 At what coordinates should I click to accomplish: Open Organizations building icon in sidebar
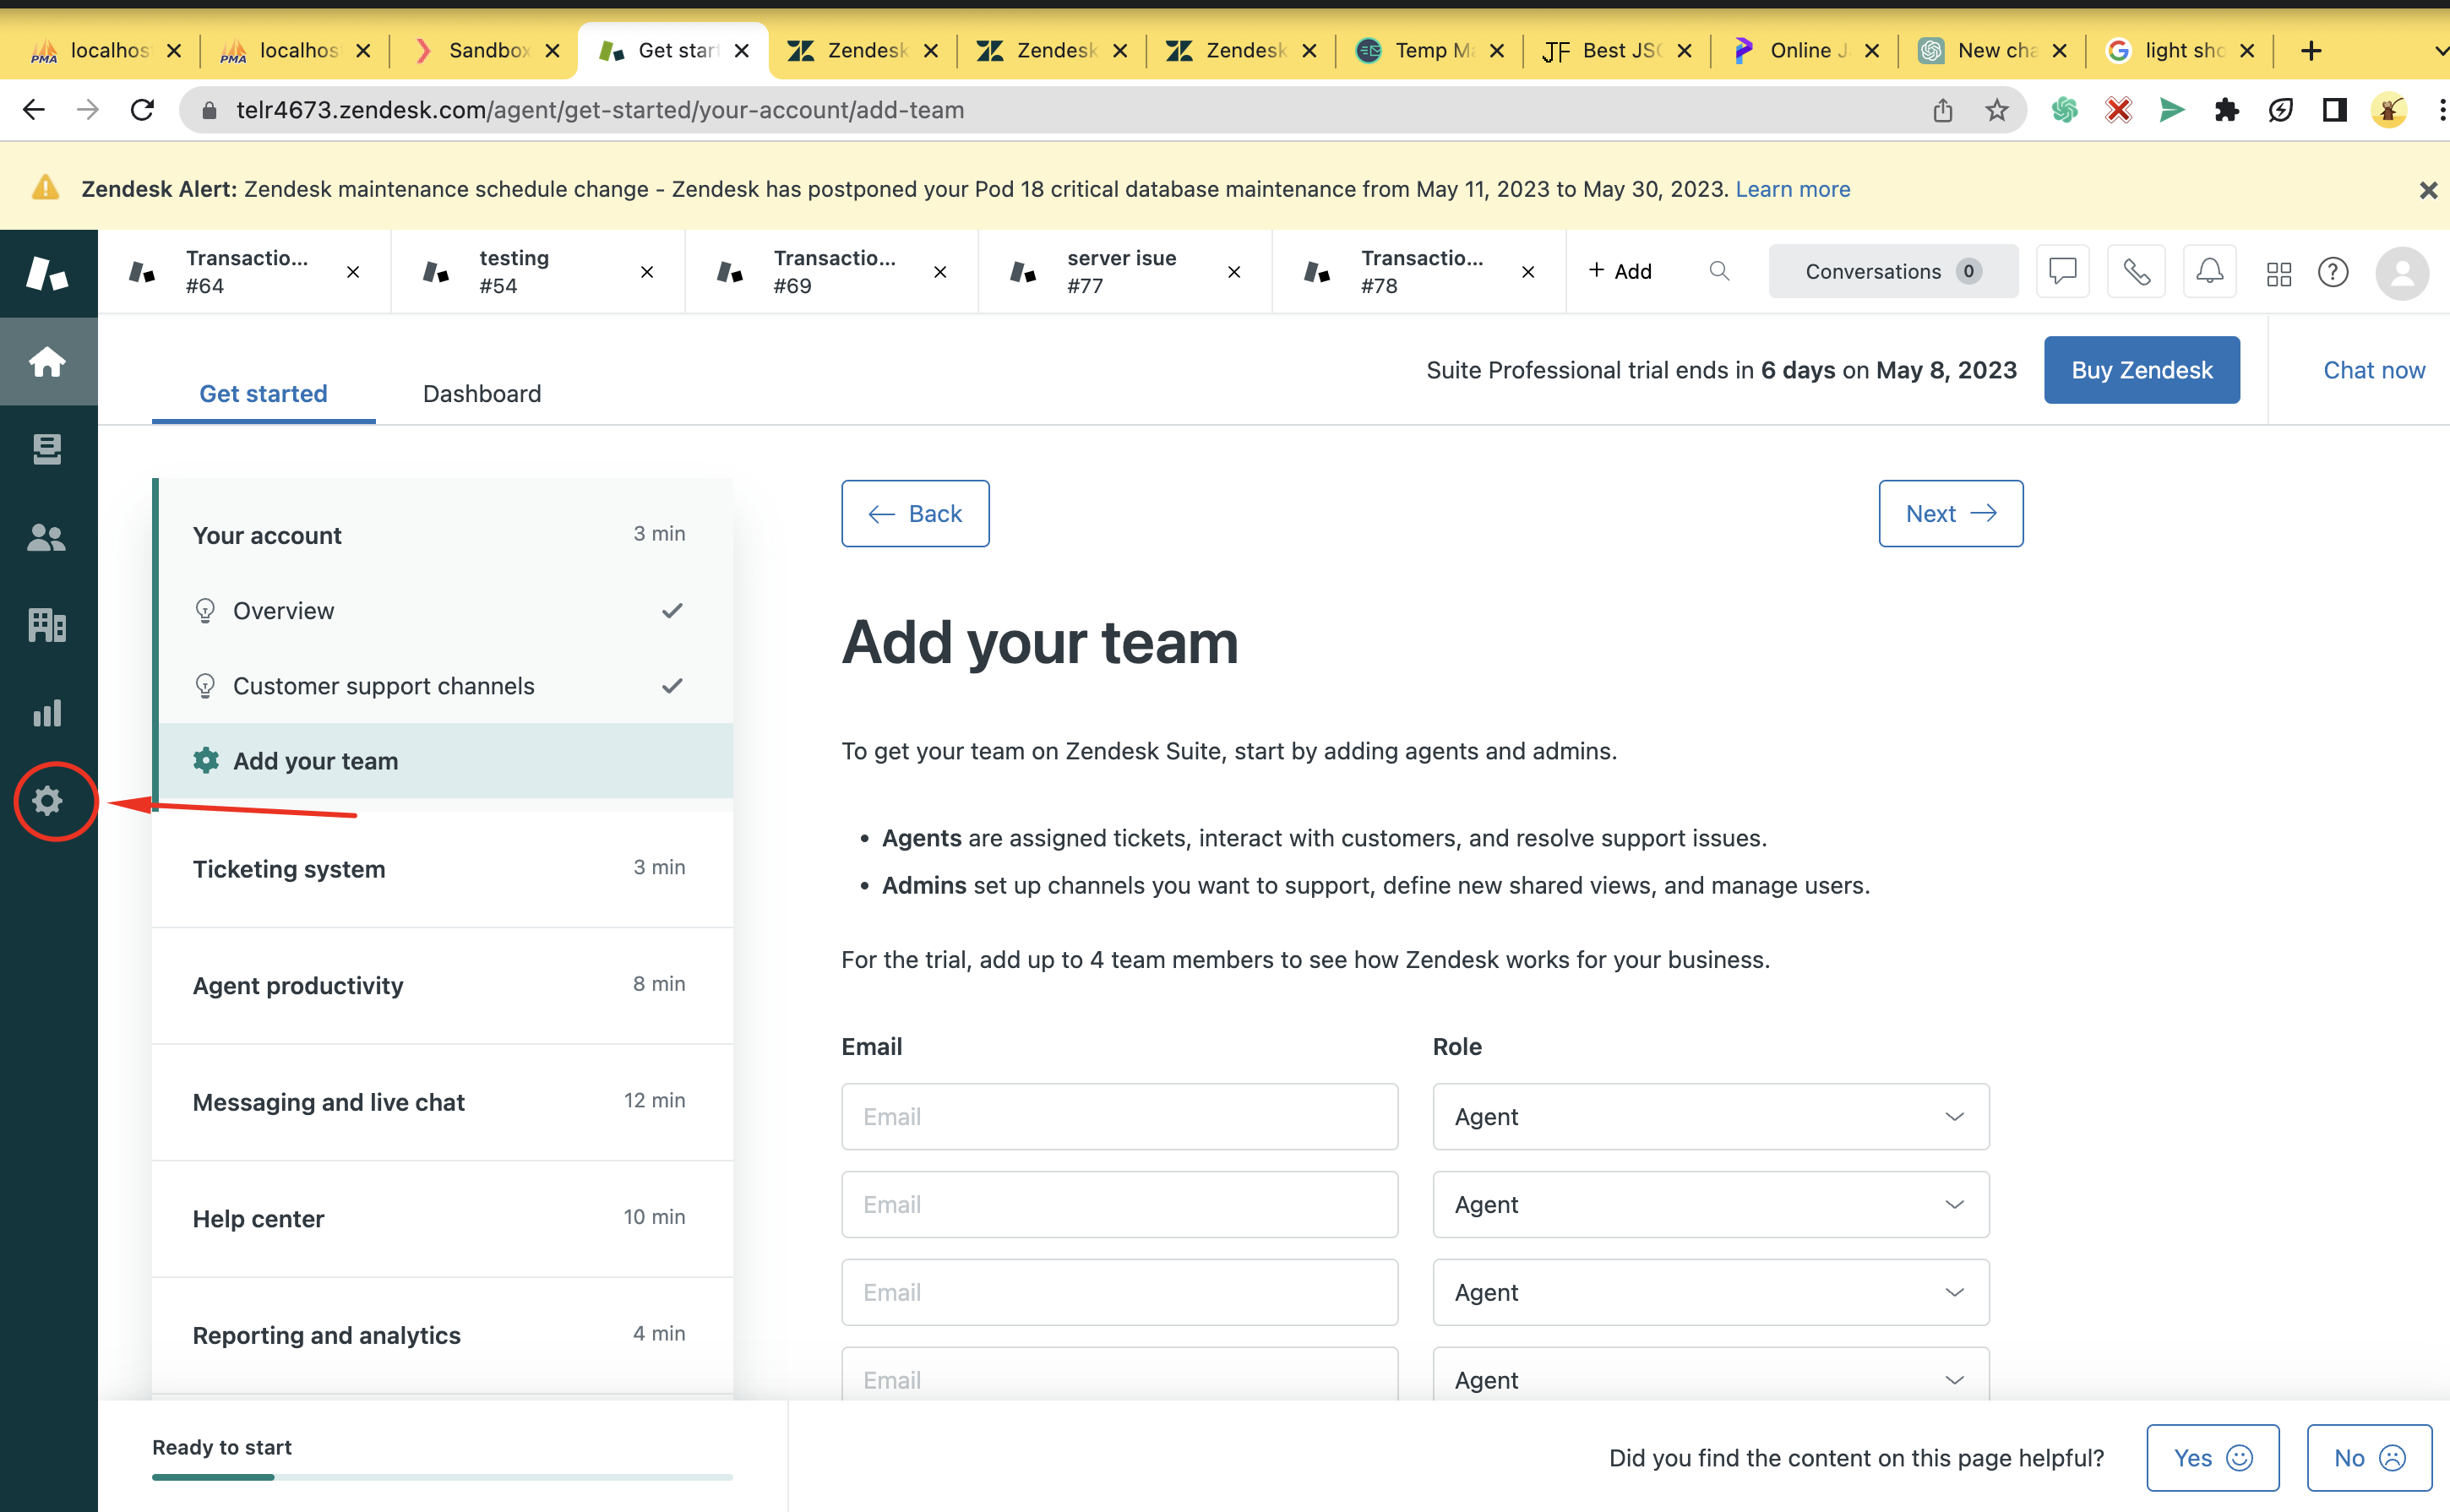[x=47, y=625]
